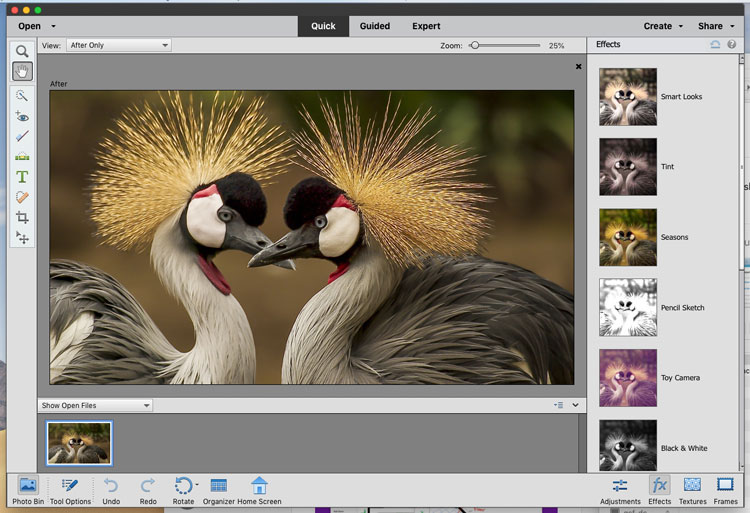Expand the Open button dropdown arrow
Viewport: 750px width, 513px height.
point(53,26)
